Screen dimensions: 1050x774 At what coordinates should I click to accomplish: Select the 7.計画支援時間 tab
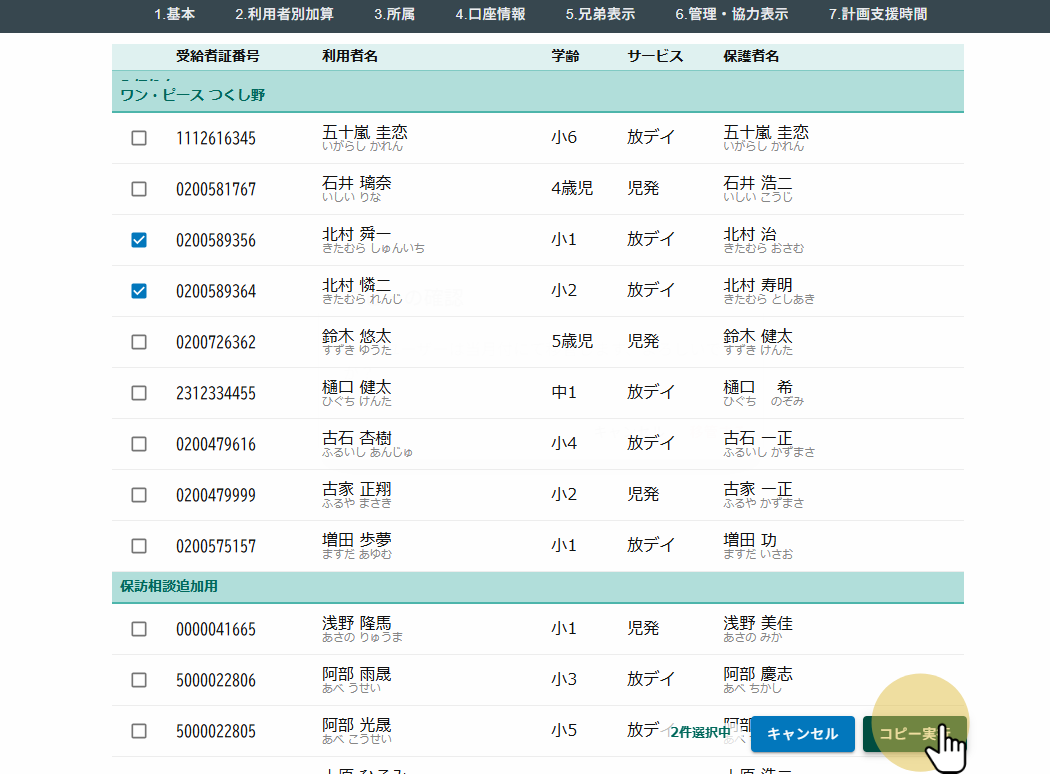(x=877, y=14)
